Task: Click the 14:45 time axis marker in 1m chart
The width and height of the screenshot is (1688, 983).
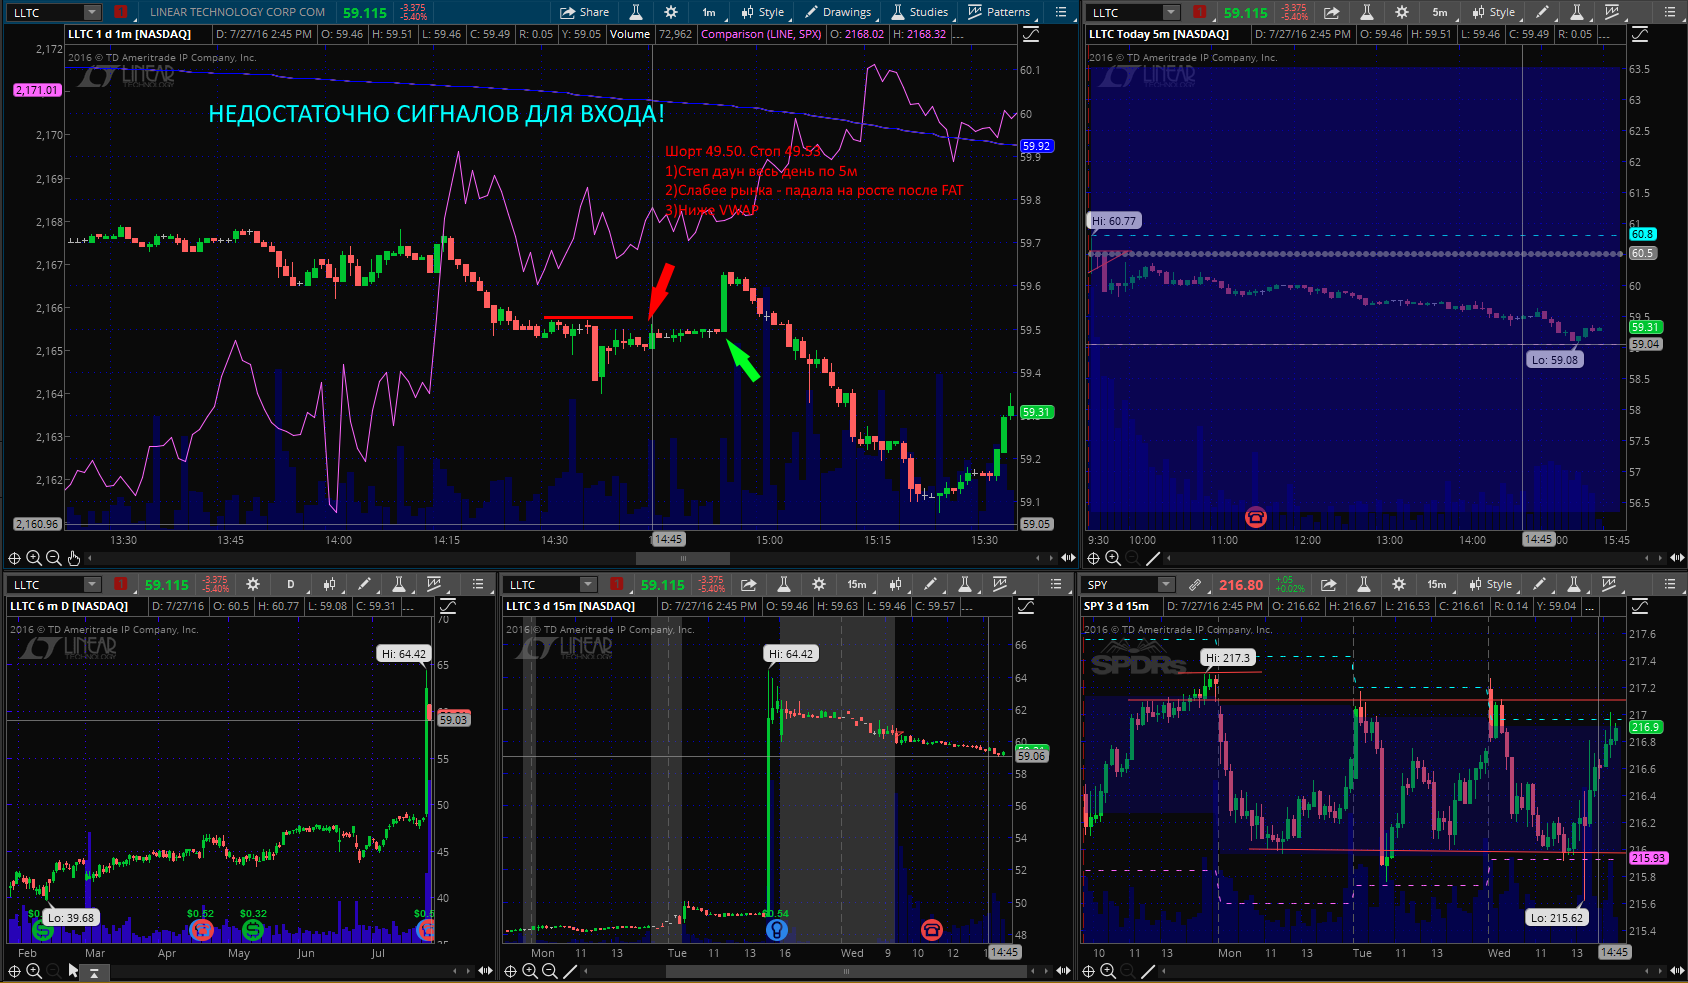Action: tap(668, 539)
